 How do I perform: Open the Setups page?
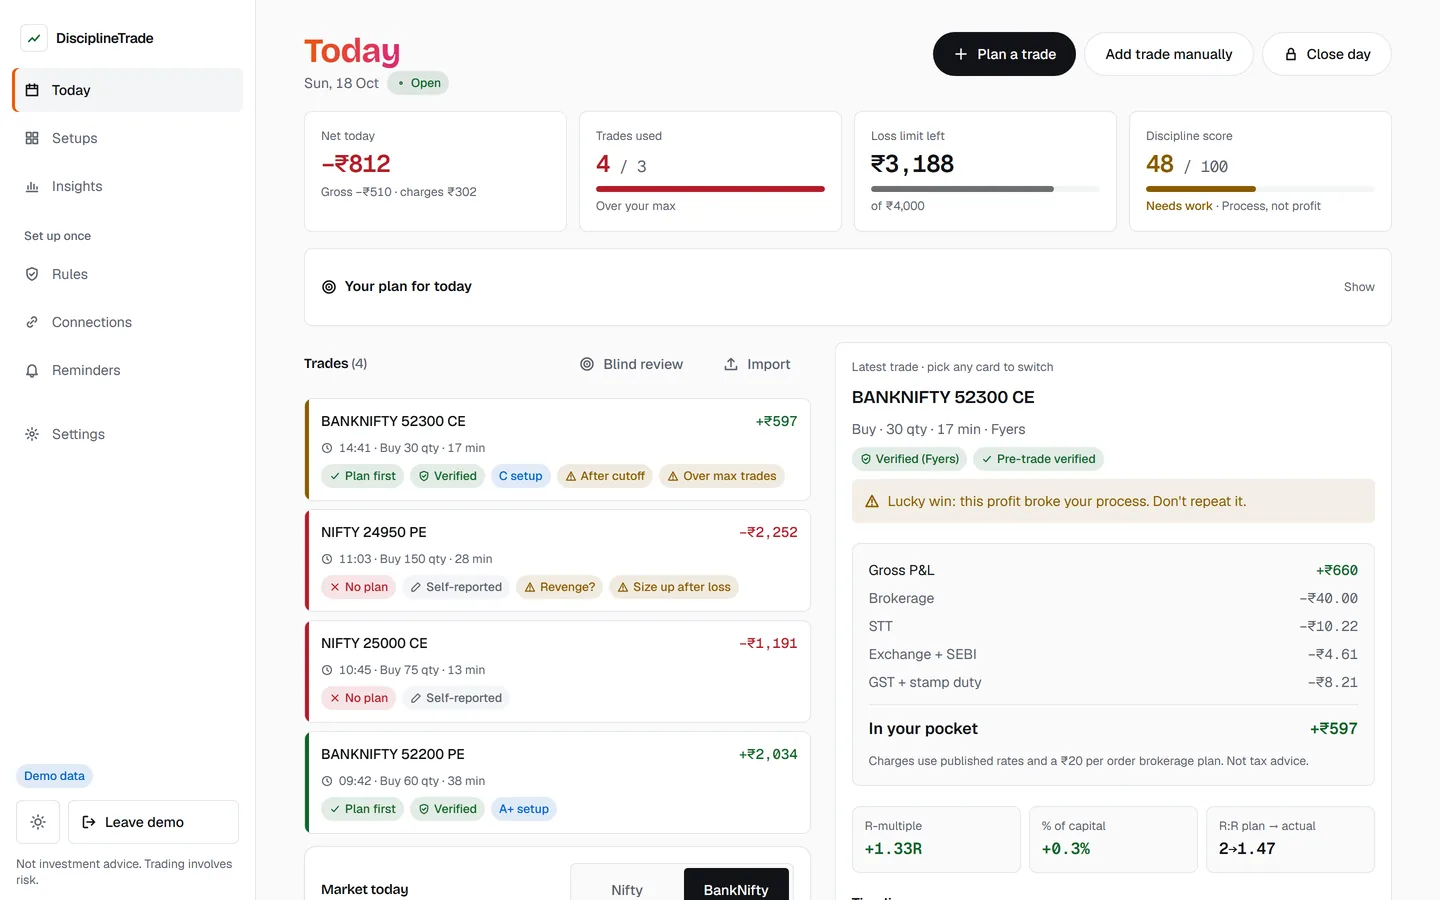[x=128, y=138]
